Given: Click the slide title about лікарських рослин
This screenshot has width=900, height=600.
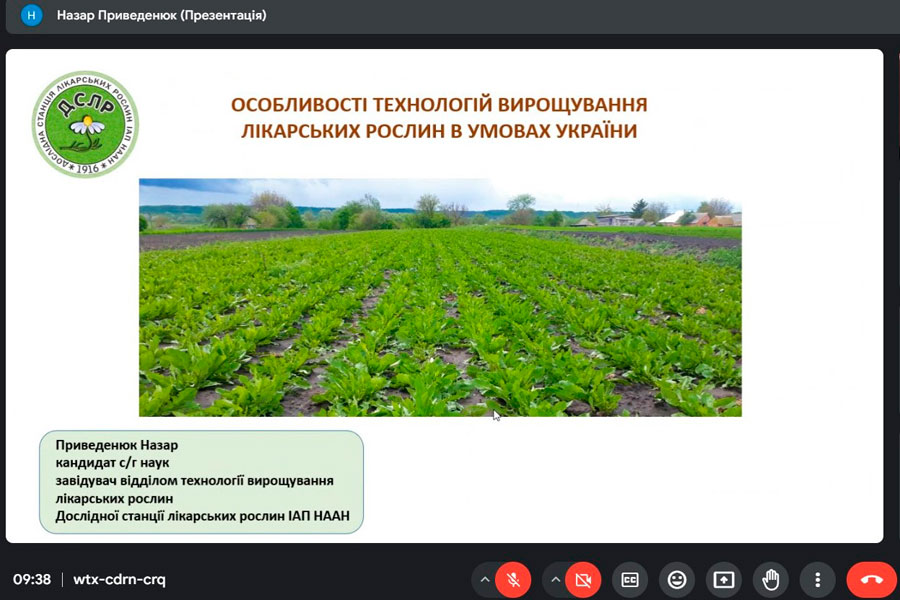Looking at the screenshot, I should (439, 117).
